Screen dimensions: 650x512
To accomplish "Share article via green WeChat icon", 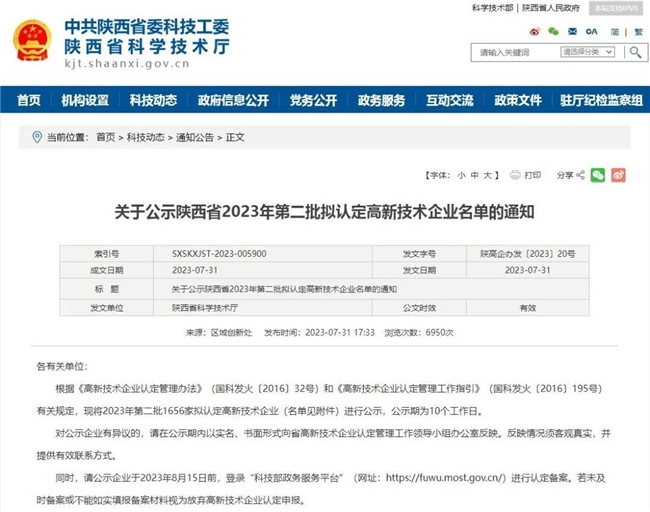I will tap(598, 175).
